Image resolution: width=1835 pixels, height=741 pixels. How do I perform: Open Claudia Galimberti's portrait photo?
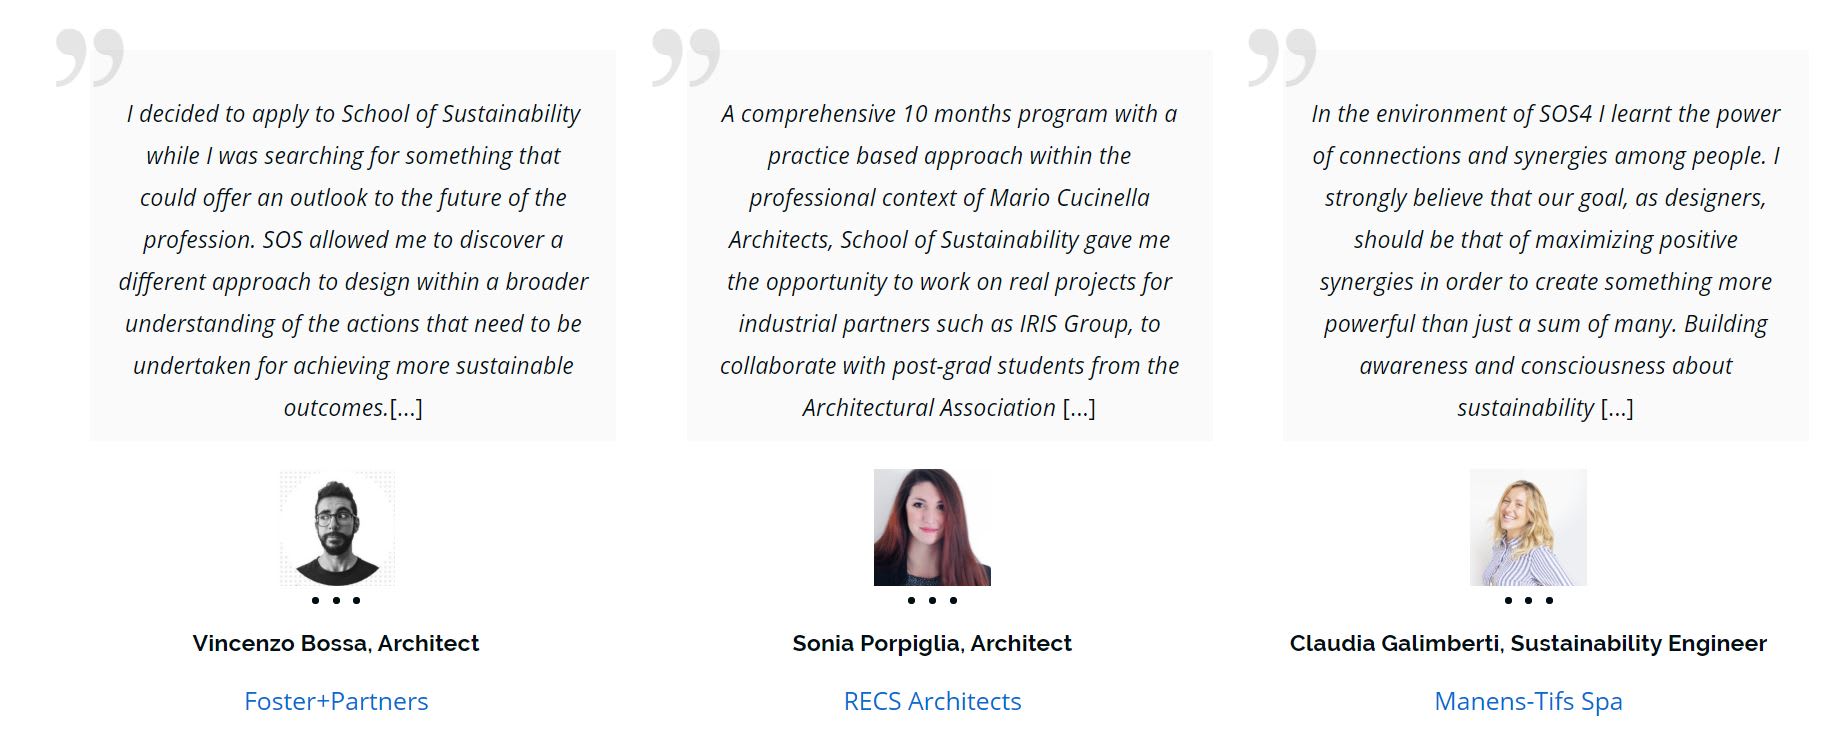1528,527
